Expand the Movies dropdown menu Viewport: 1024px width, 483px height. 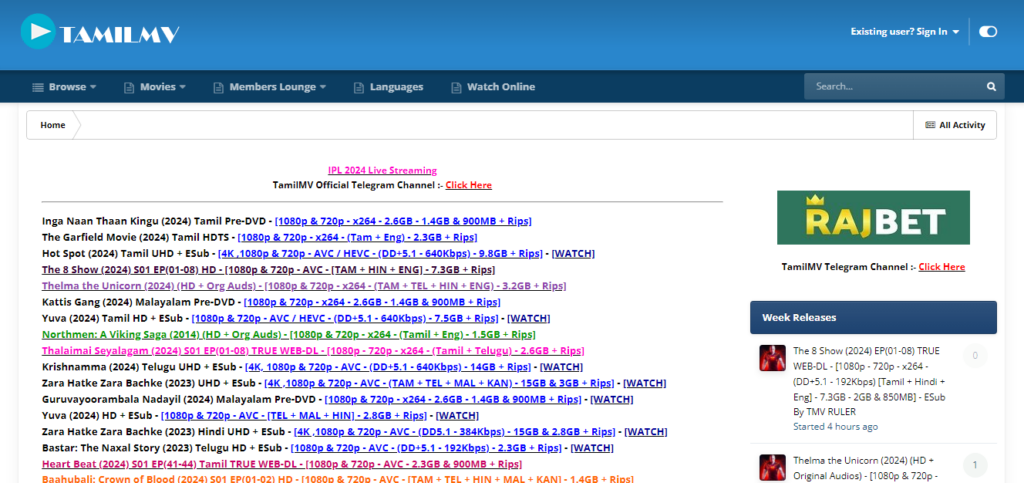point(155,87)
